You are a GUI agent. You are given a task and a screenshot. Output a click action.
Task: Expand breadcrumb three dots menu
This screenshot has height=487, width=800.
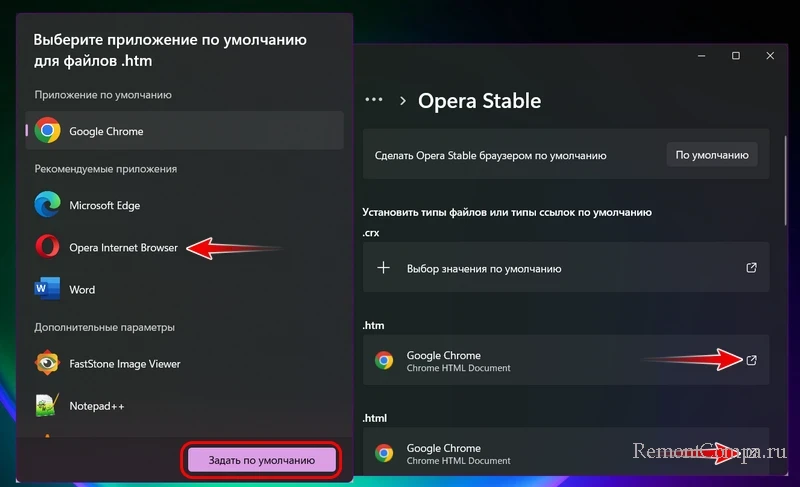tap(374, 100)
